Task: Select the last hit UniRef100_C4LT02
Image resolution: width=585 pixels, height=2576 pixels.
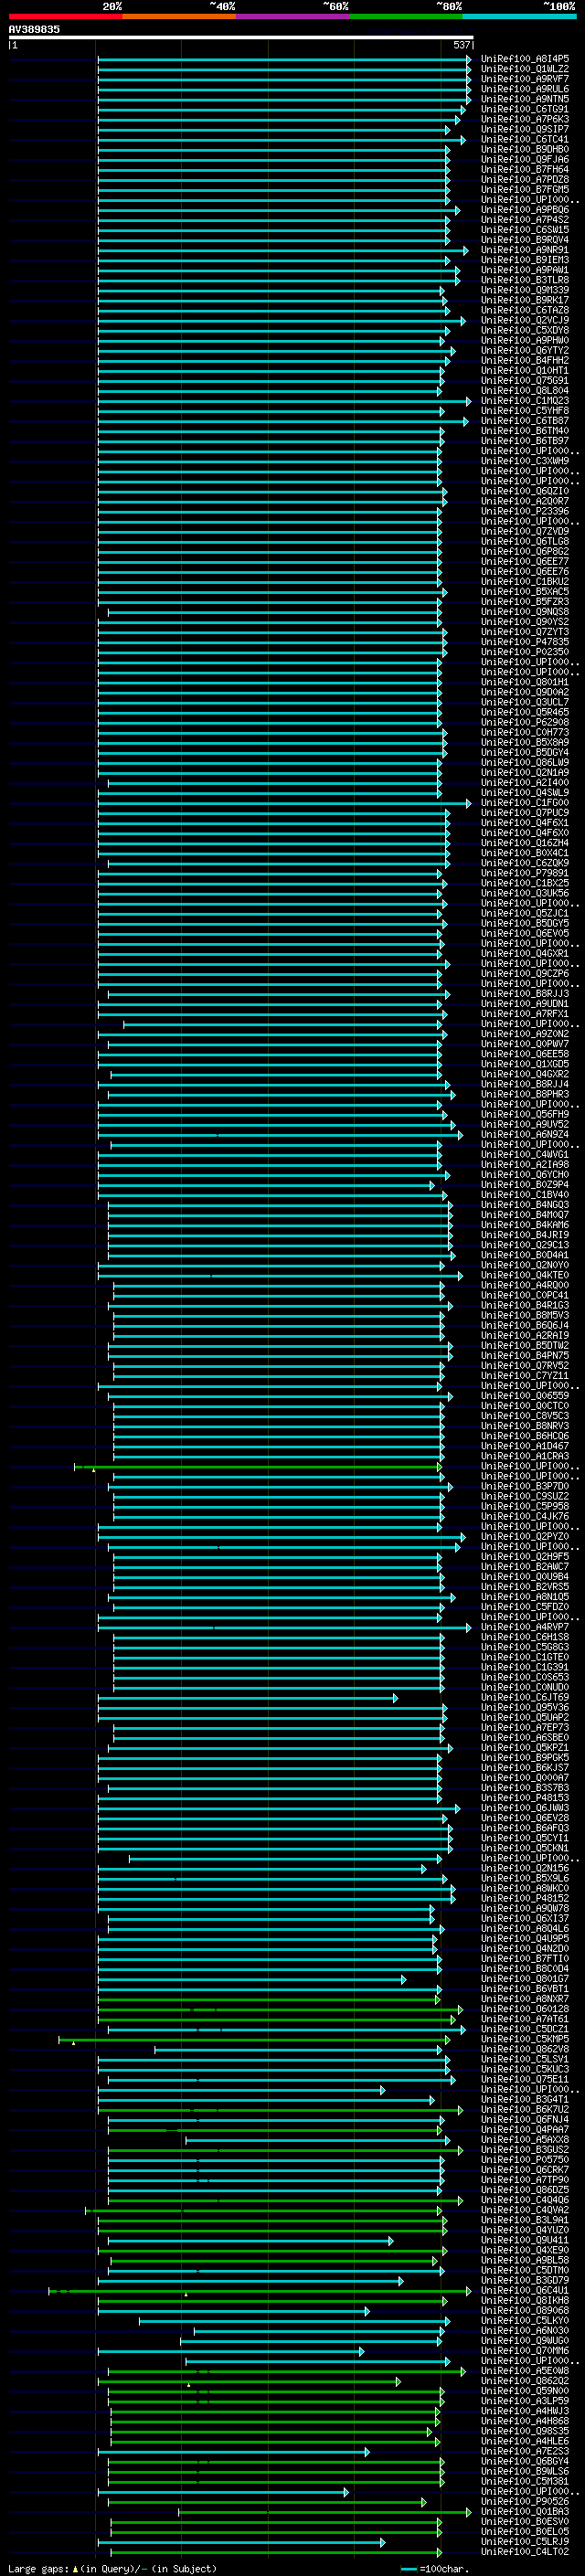Action: (525, 2551)
